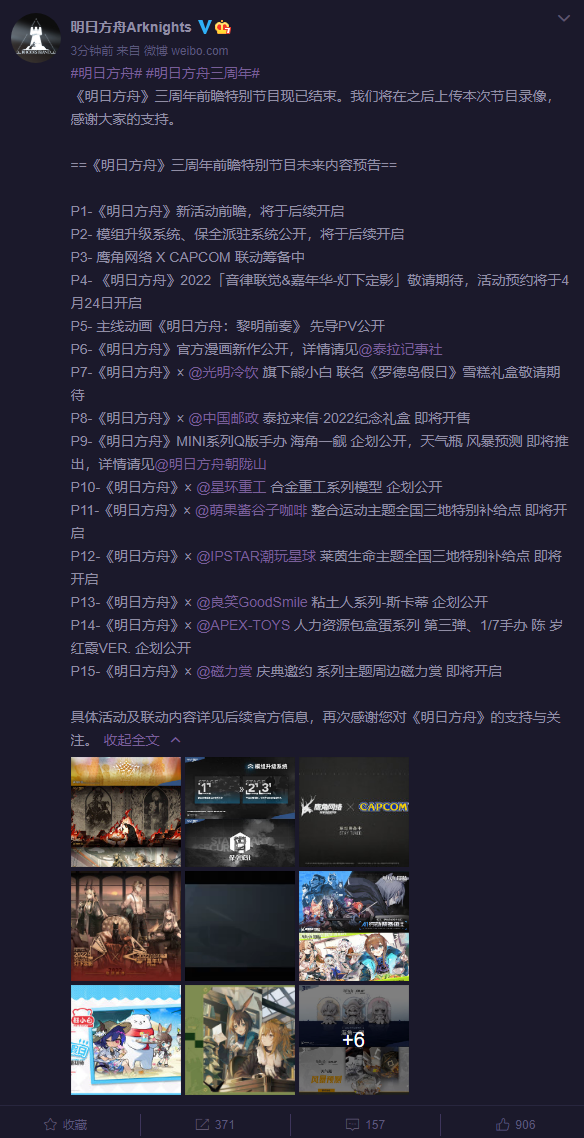The width and height of the screenshot is (584, 1138).
Task: Open post options chevron at top right
Action: [x=563, y=17]
